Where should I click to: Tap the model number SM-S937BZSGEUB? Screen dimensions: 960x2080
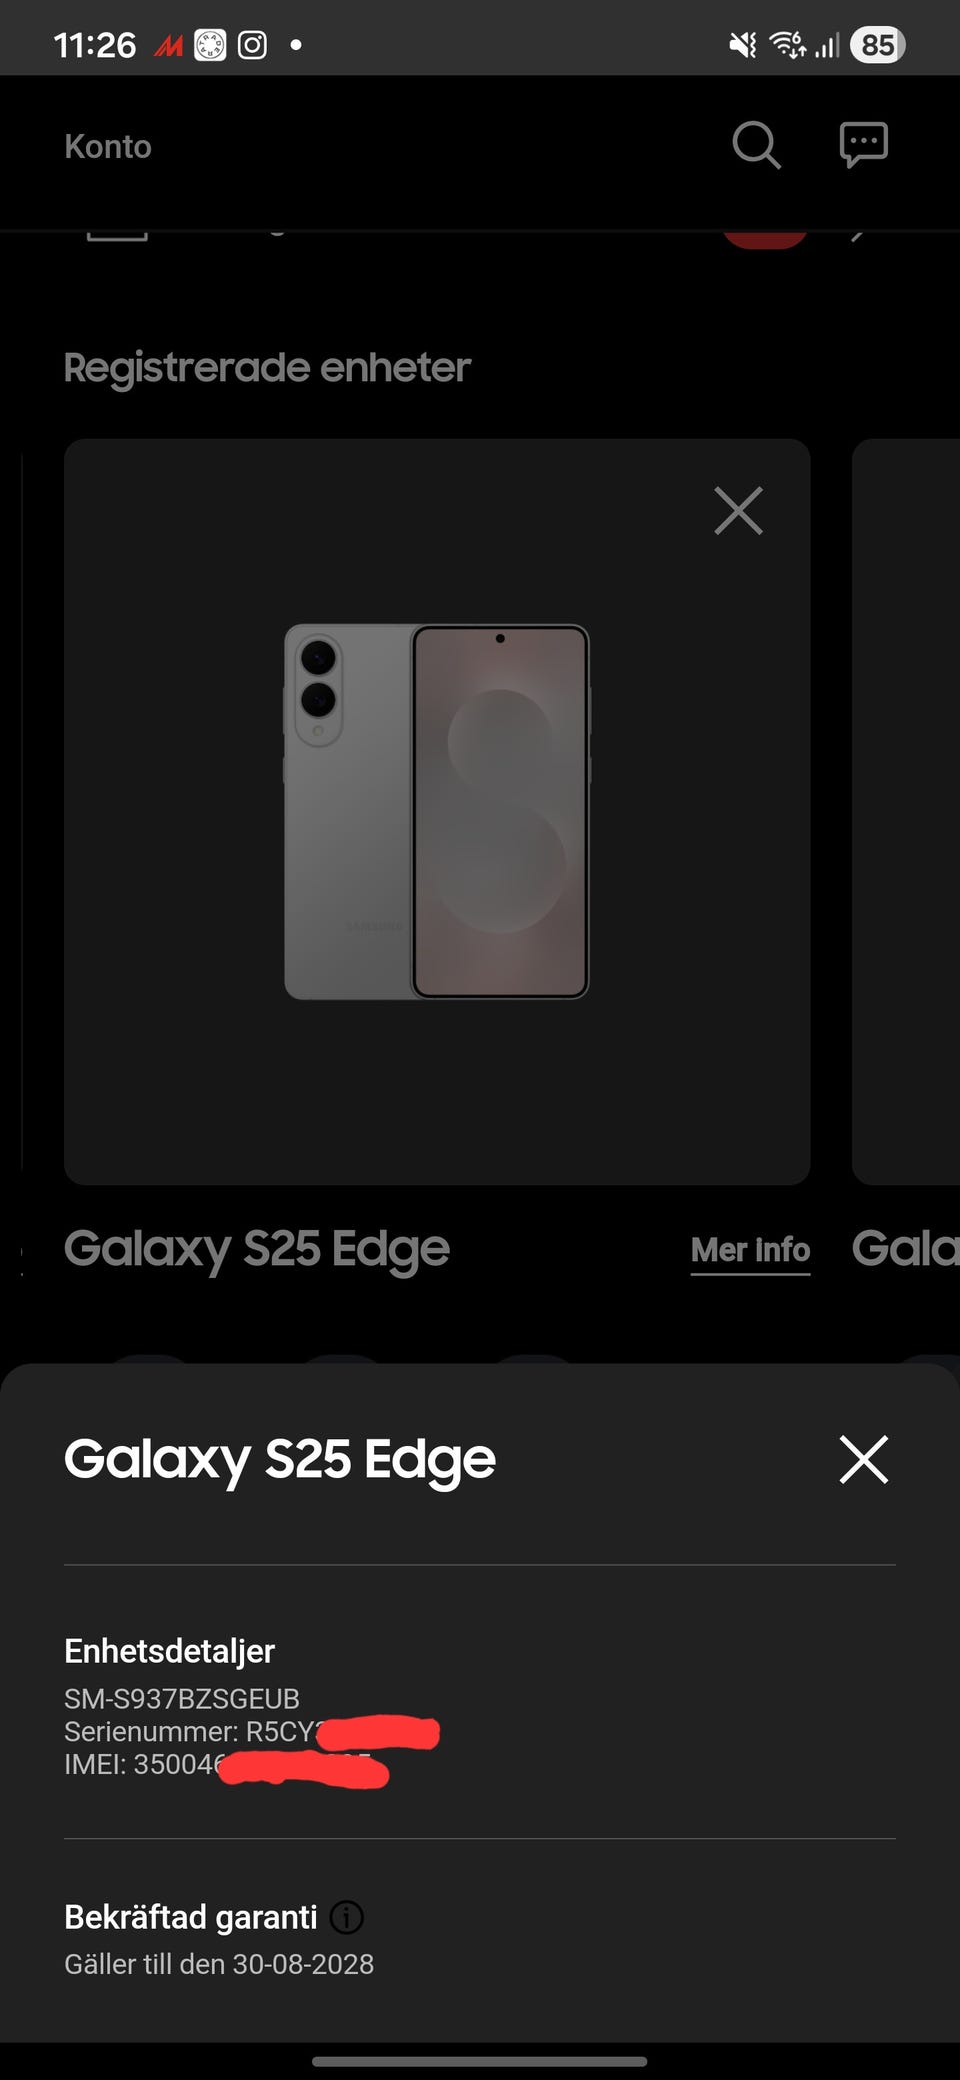tap(182, 1699)
